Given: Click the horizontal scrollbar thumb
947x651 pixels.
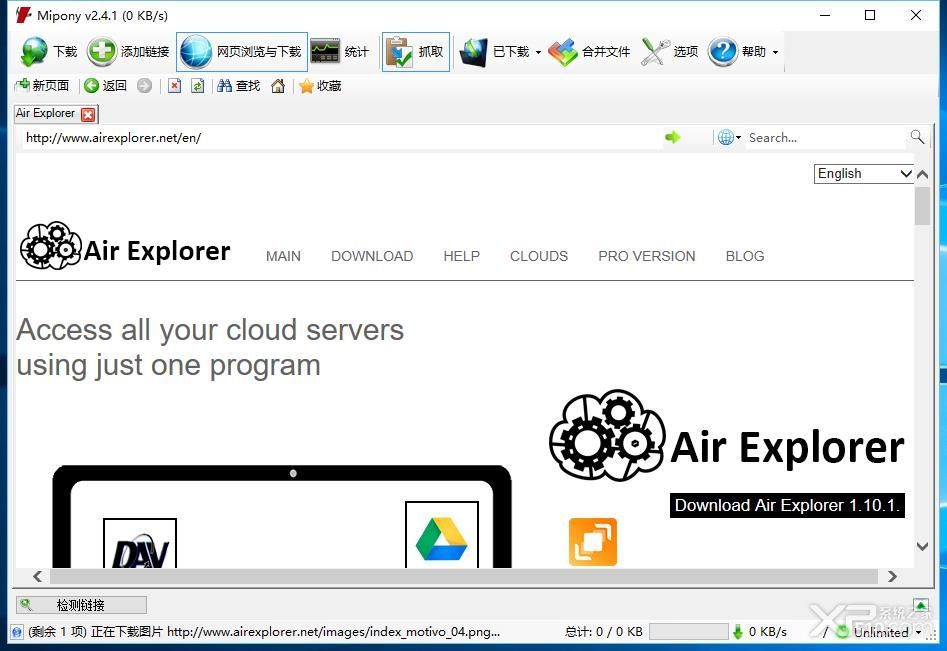Looking at the screenshot, I should [463, 576].
